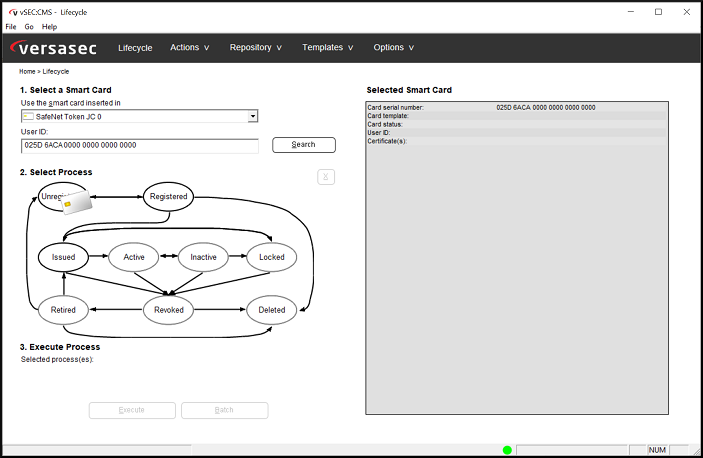Image resolution: width=703 pixels, height=458 pixels.
Task: Click the 'Card status:' row
Action: (516, 125)
